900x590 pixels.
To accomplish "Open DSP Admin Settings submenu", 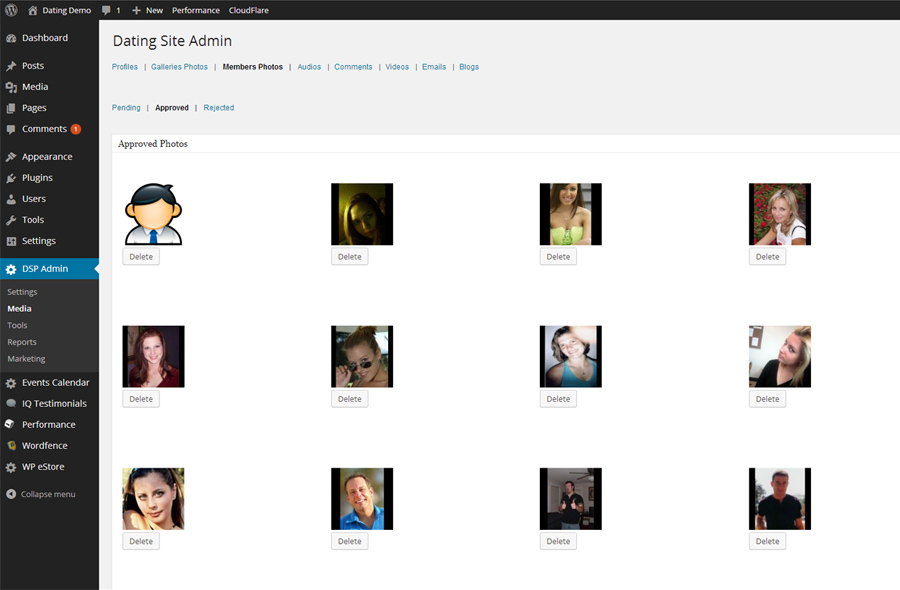I will (x=22, y=292).
